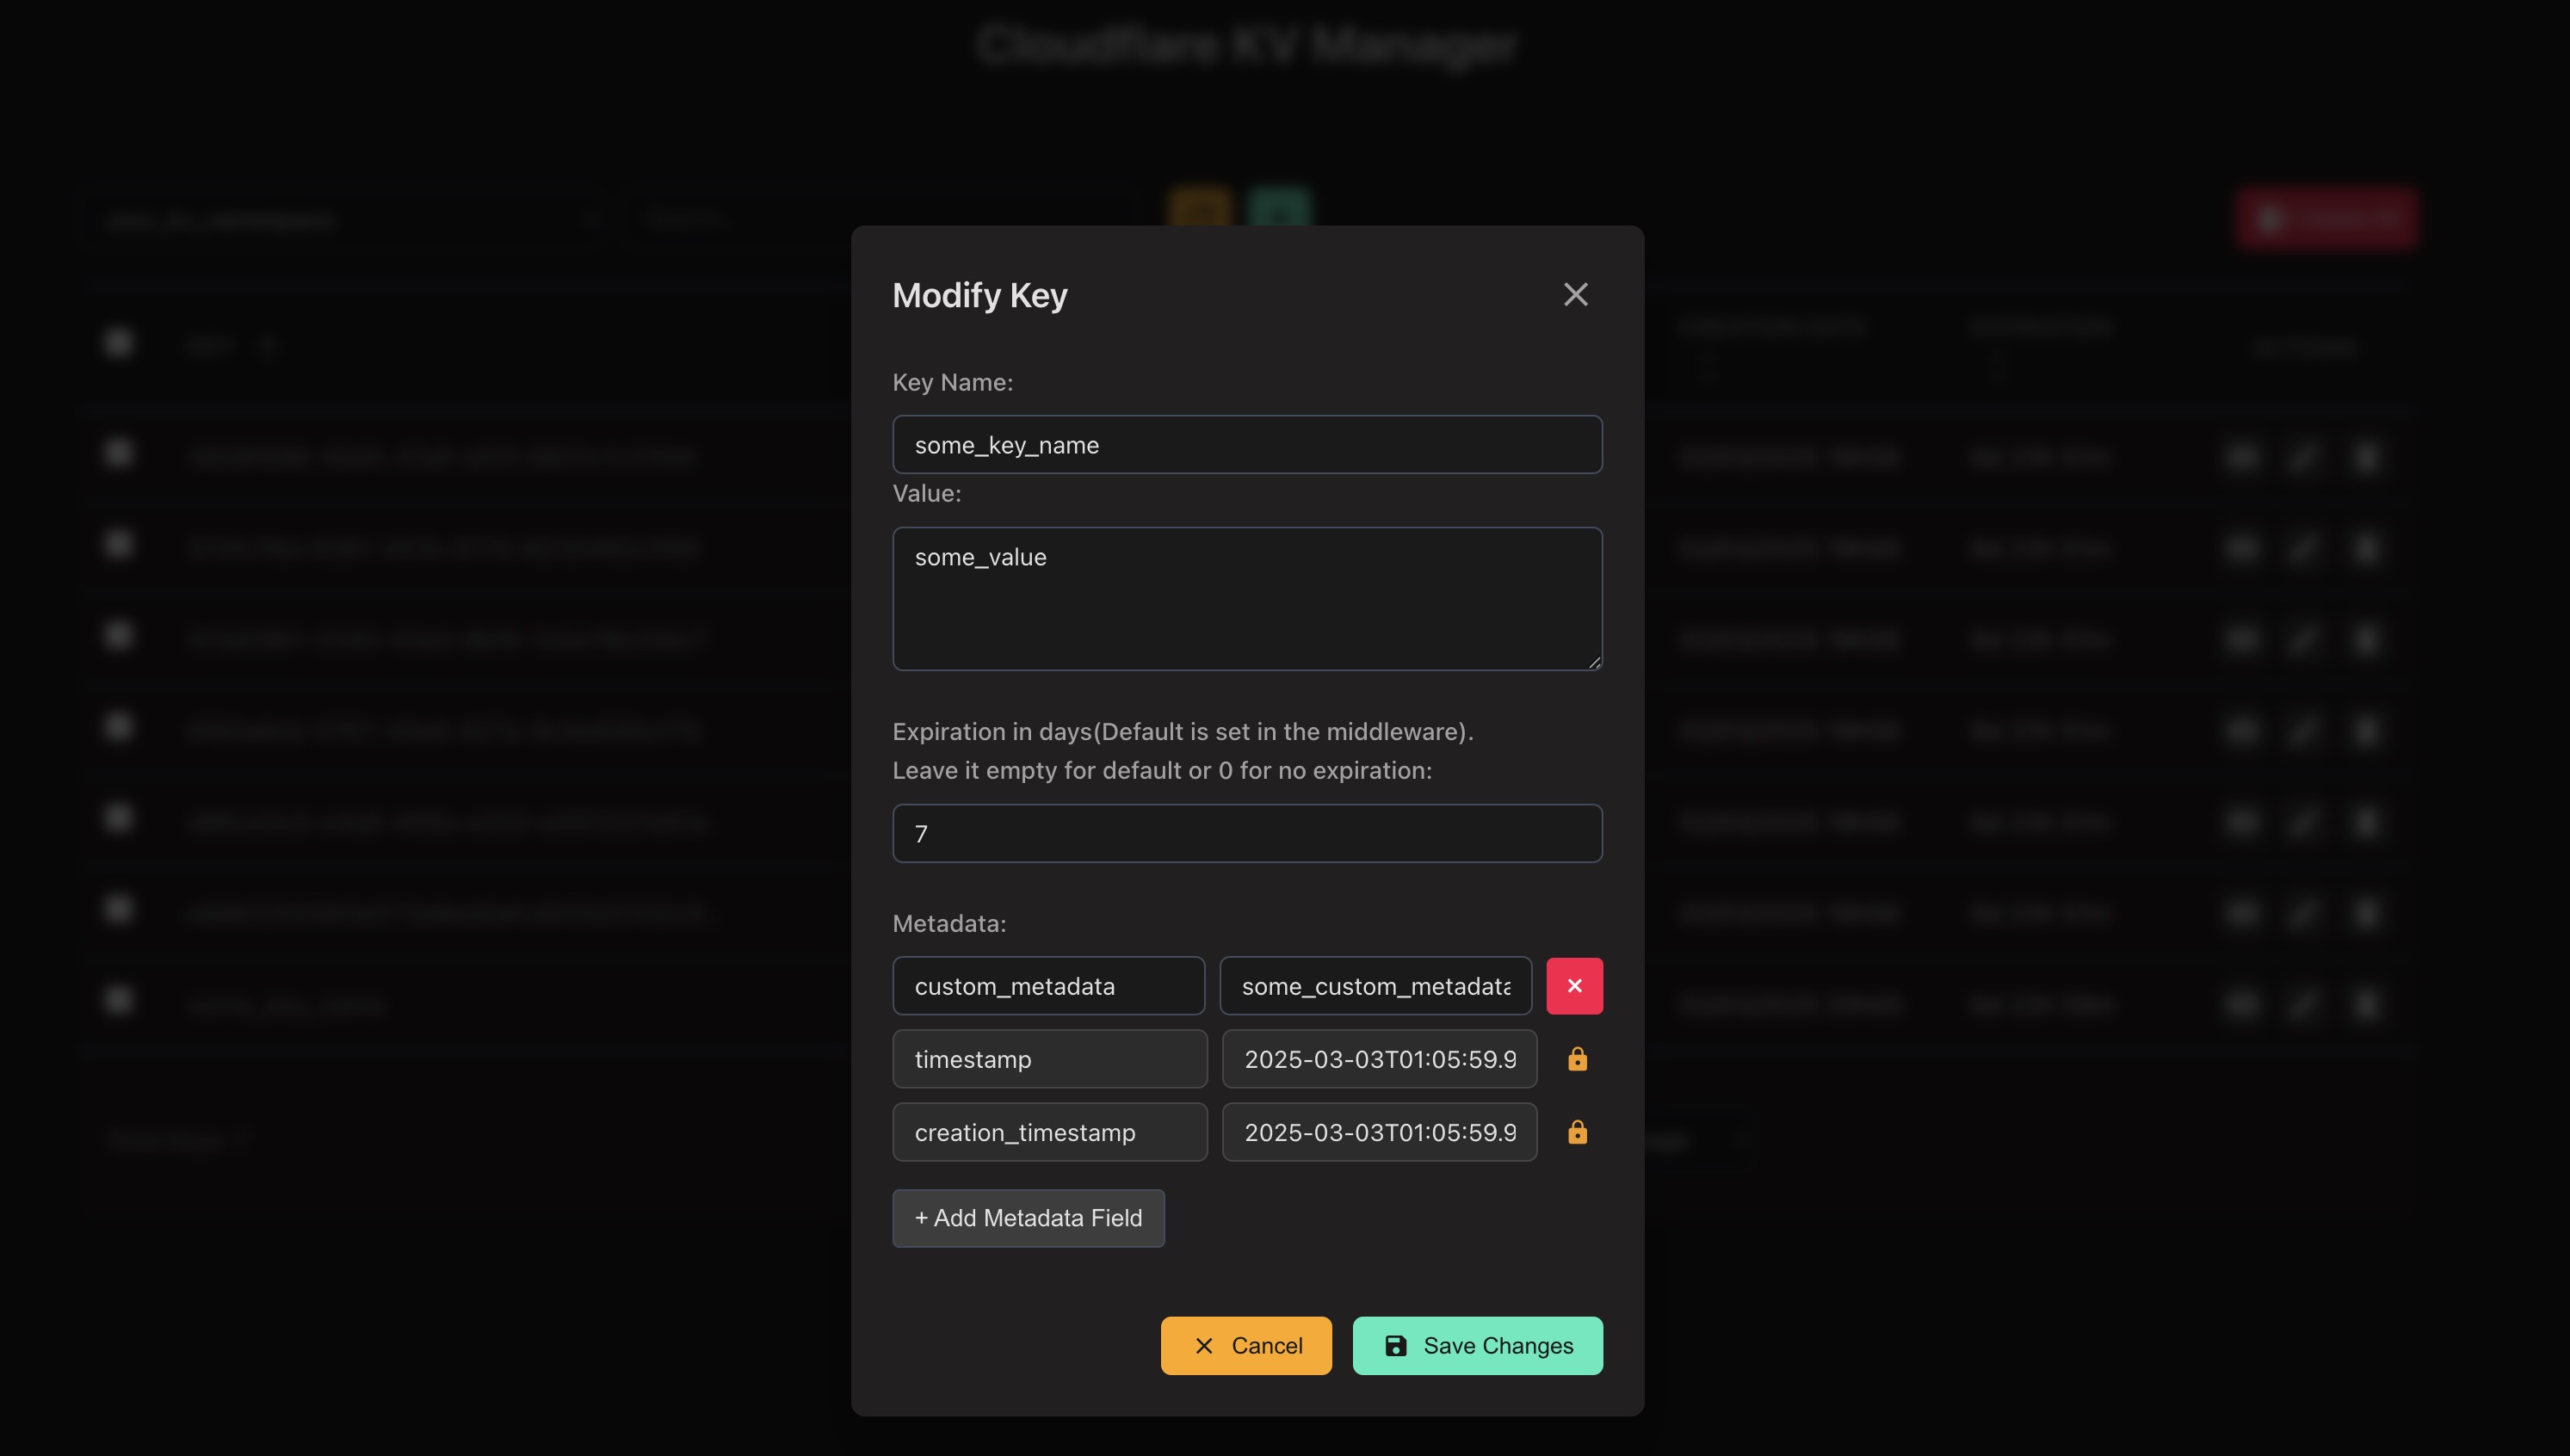
Task: Select the custom_metadata key field
Action: coord(1048,986)
